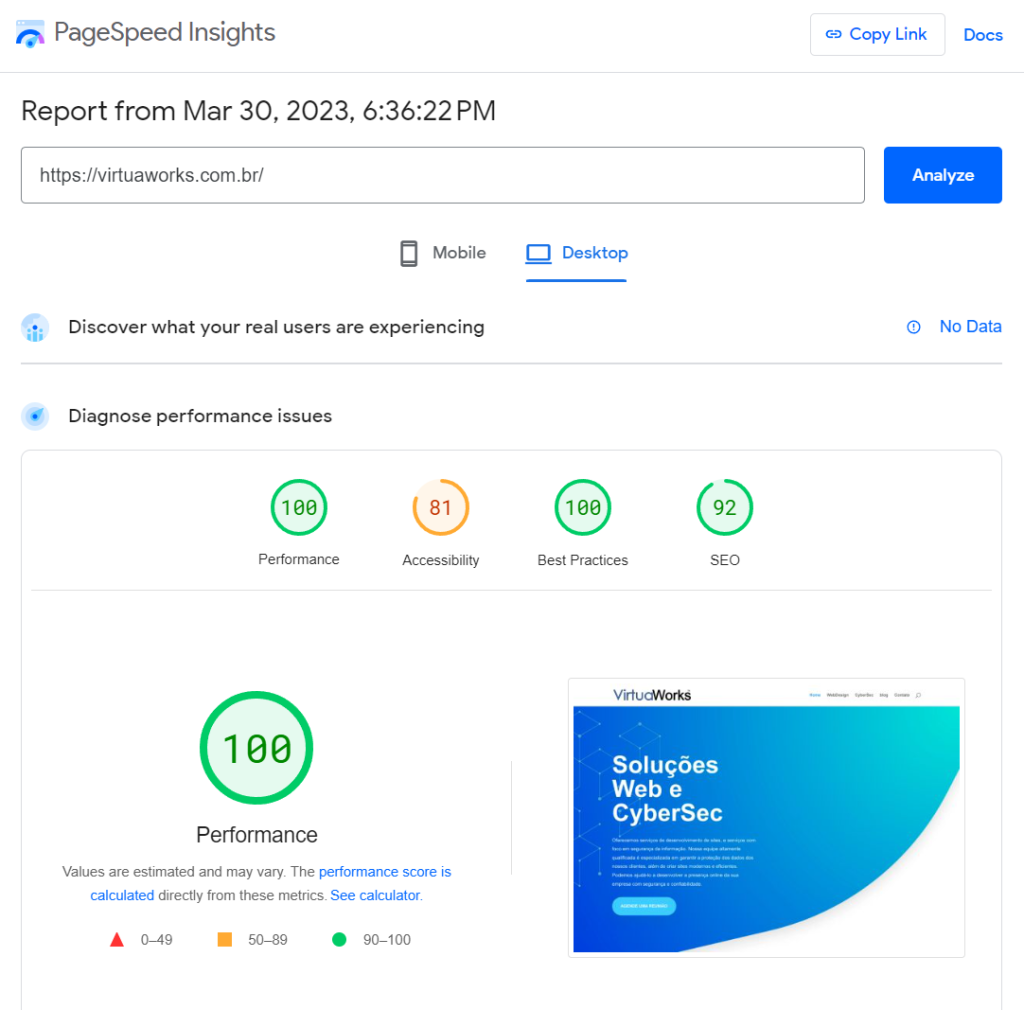
Task: Click the real users experience icon
Action: [x=35, y=328]
